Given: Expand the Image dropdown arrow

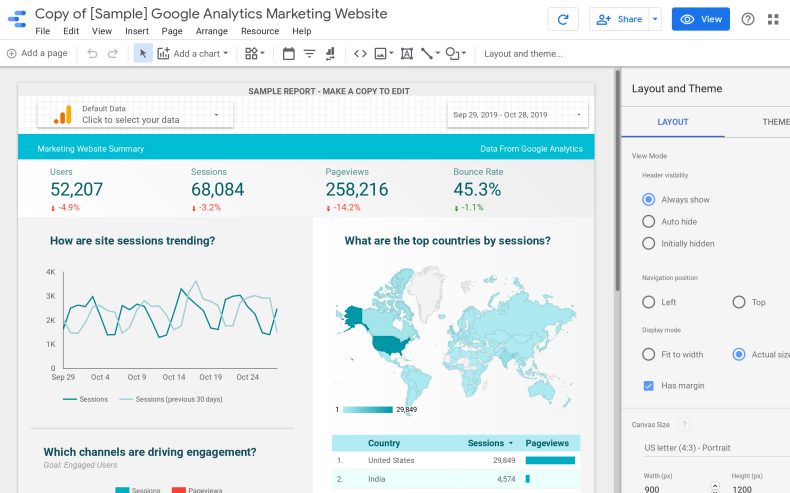Looking at the screenshot, I should tap(391, 53).
